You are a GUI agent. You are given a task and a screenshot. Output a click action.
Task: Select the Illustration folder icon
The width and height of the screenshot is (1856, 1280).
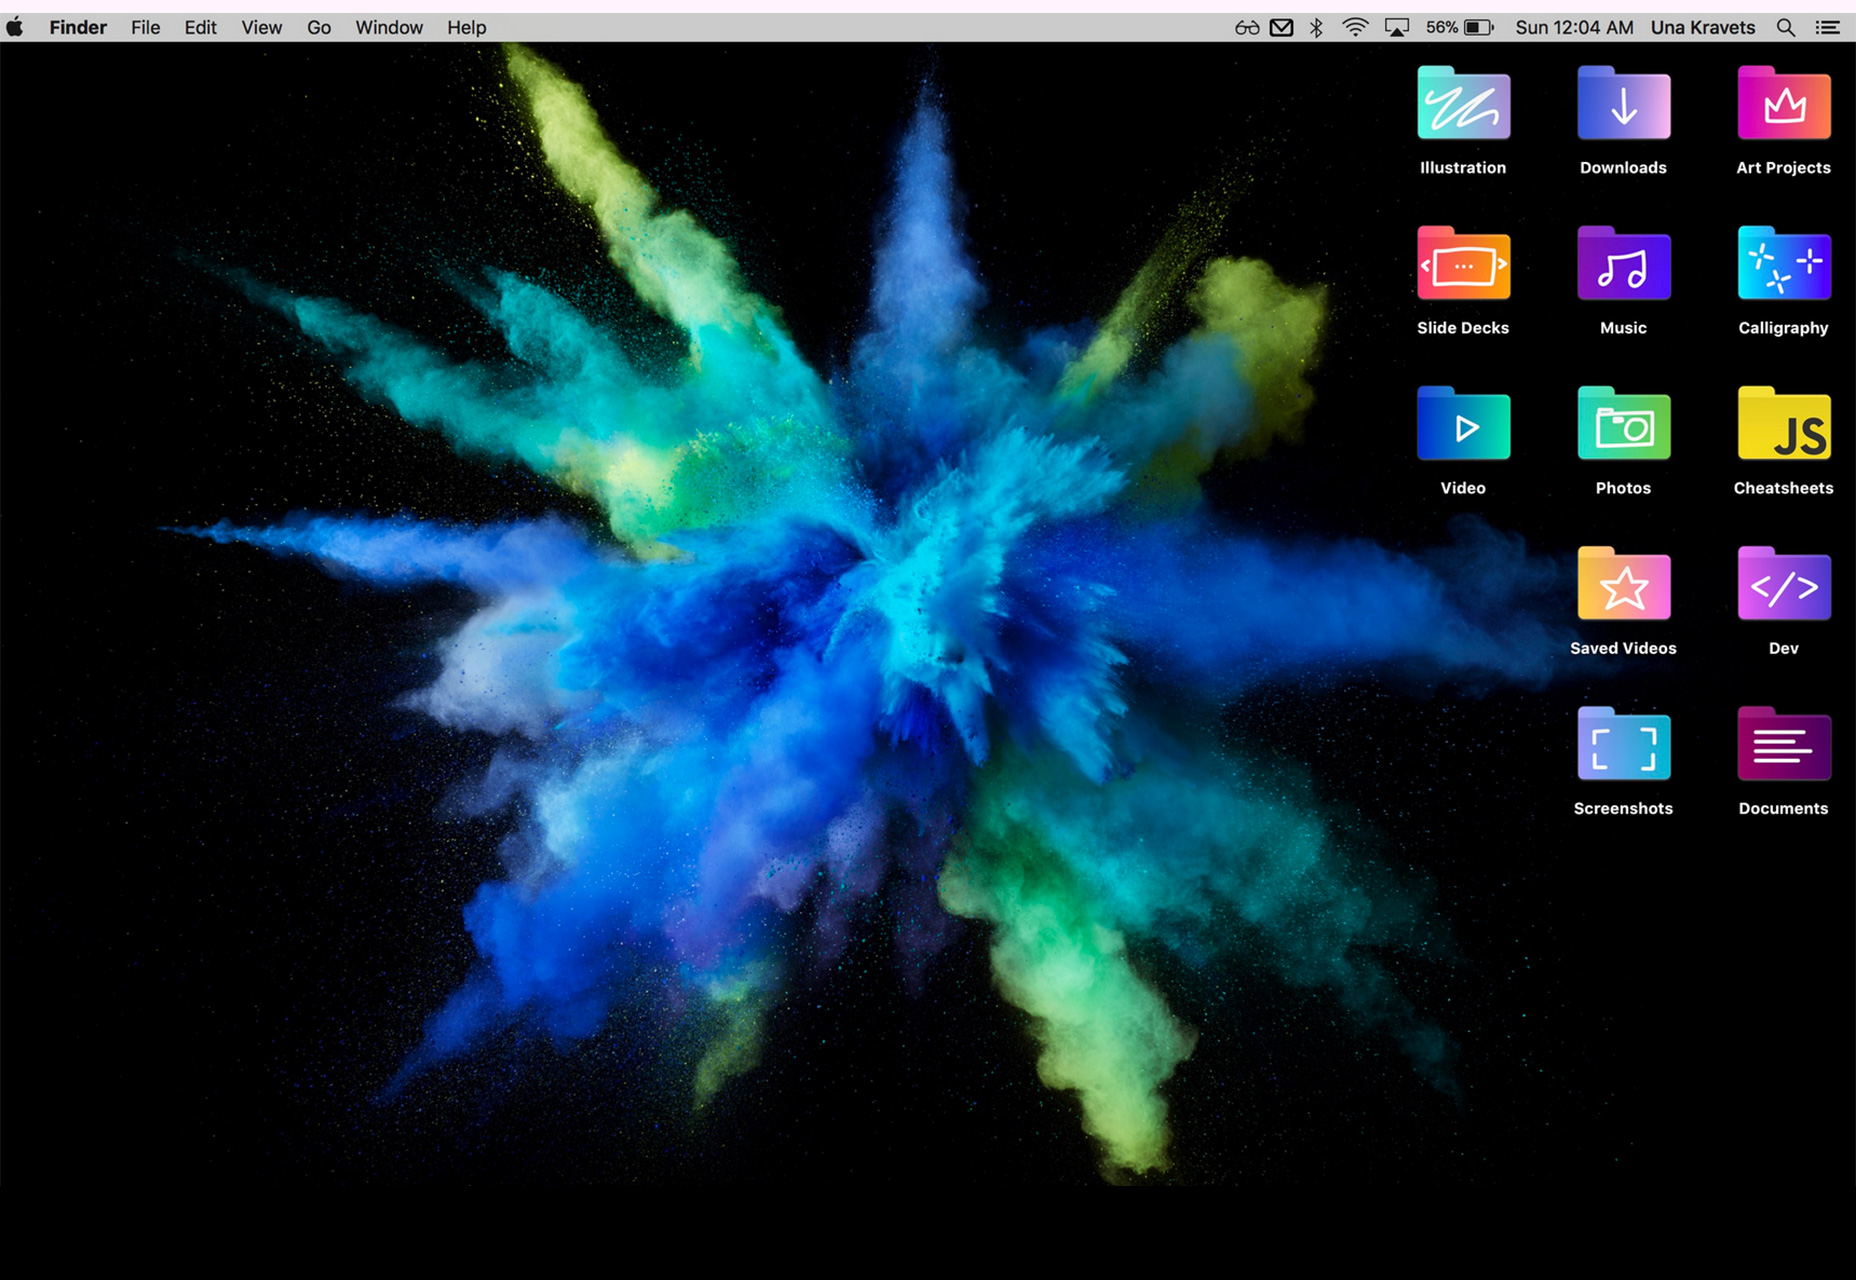pyautogui.click(x=1463, y=103)
